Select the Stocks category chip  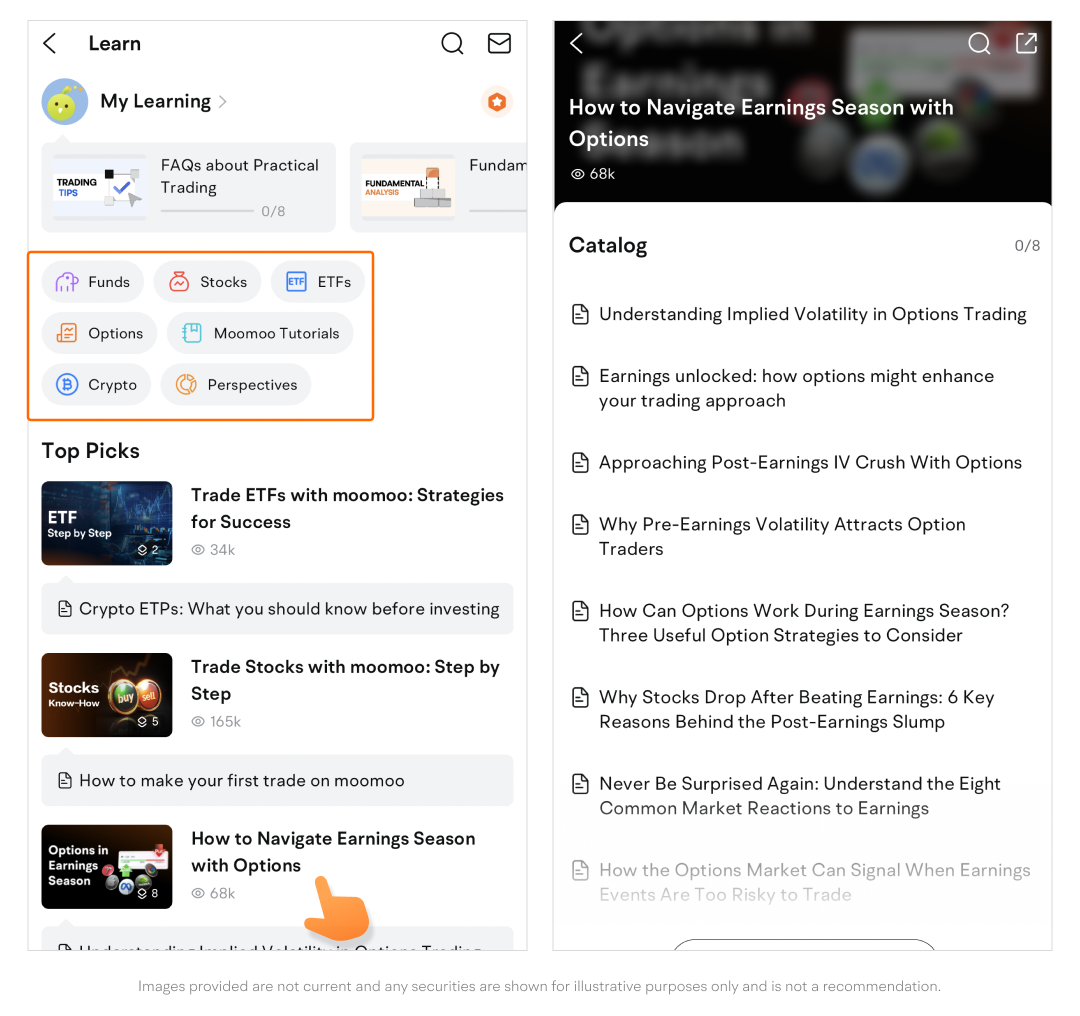[x=207, y=282]
